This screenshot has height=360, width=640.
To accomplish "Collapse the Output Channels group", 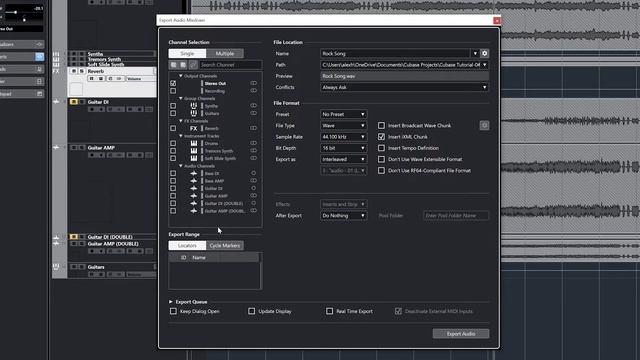I will (181, 76).
